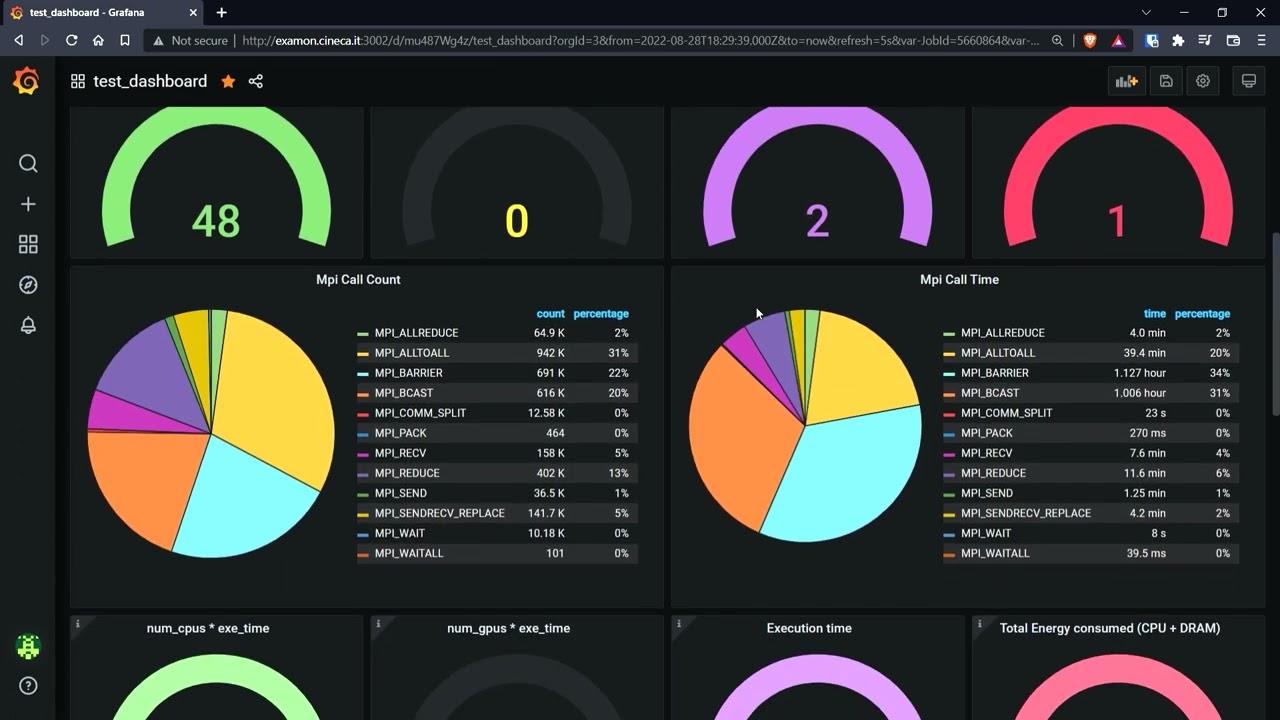Screen dimensions: 1280x720
Task: Reload the page
Action: pos(71,40)
